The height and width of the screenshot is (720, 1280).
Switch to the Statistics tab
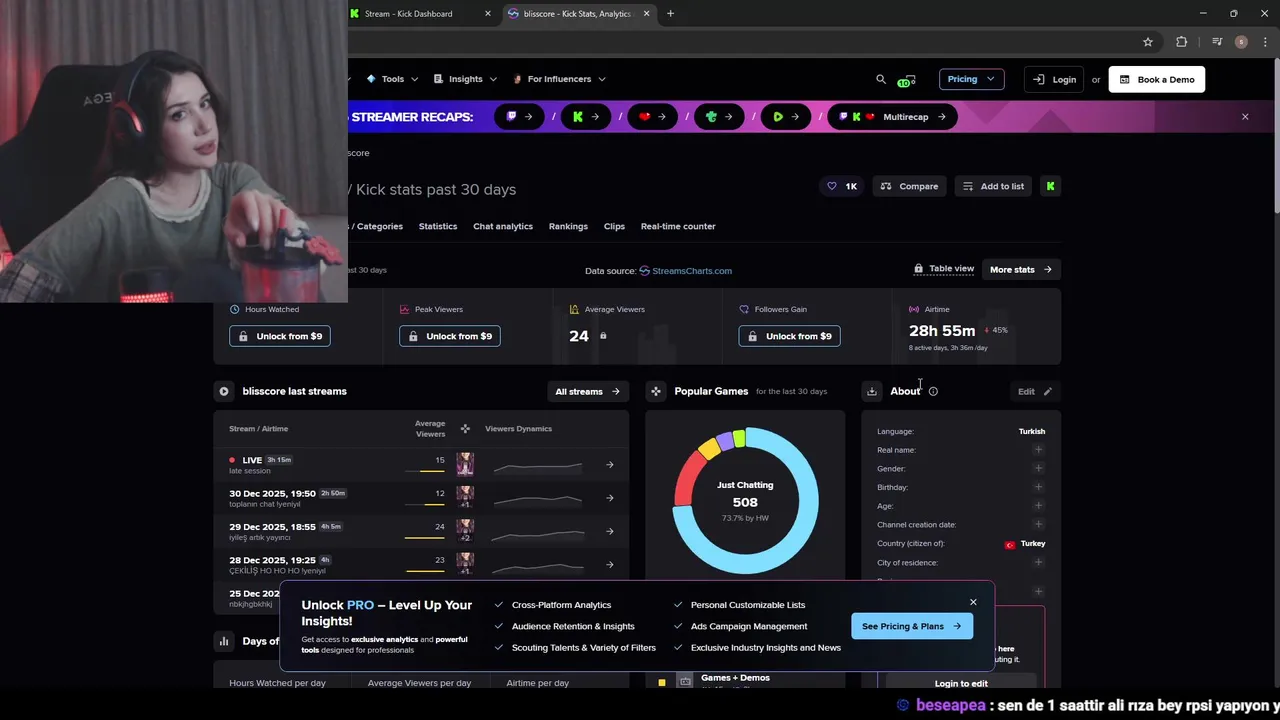tap(438, 226)
